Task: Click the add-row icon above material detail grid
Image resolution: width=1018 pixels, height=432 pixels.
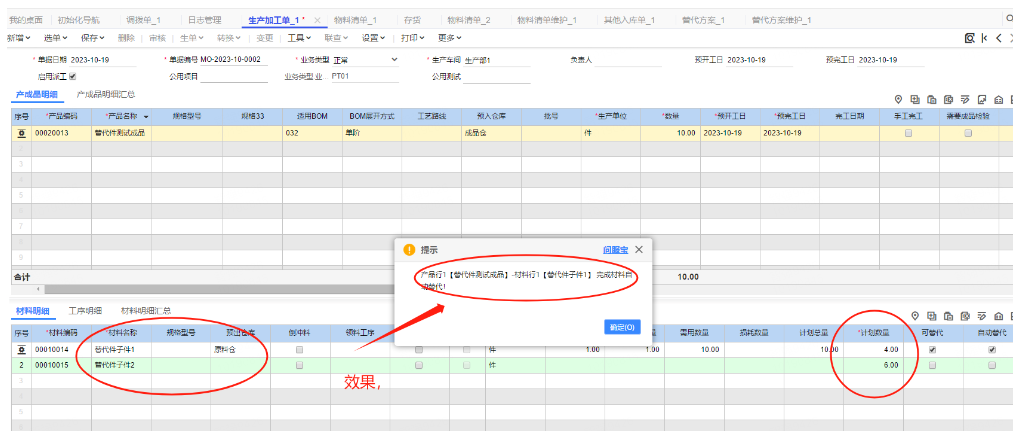Action: coord(932,316)
